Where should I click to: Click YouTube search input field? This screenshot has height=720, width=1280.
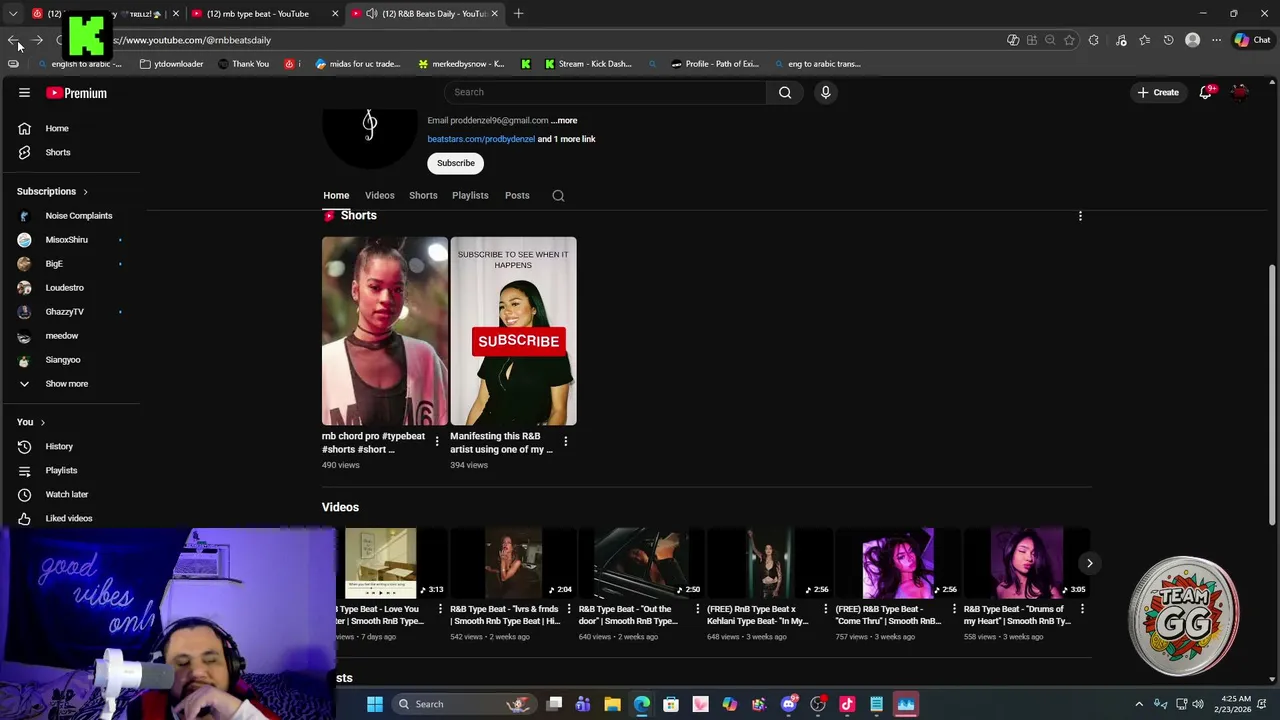605,92
